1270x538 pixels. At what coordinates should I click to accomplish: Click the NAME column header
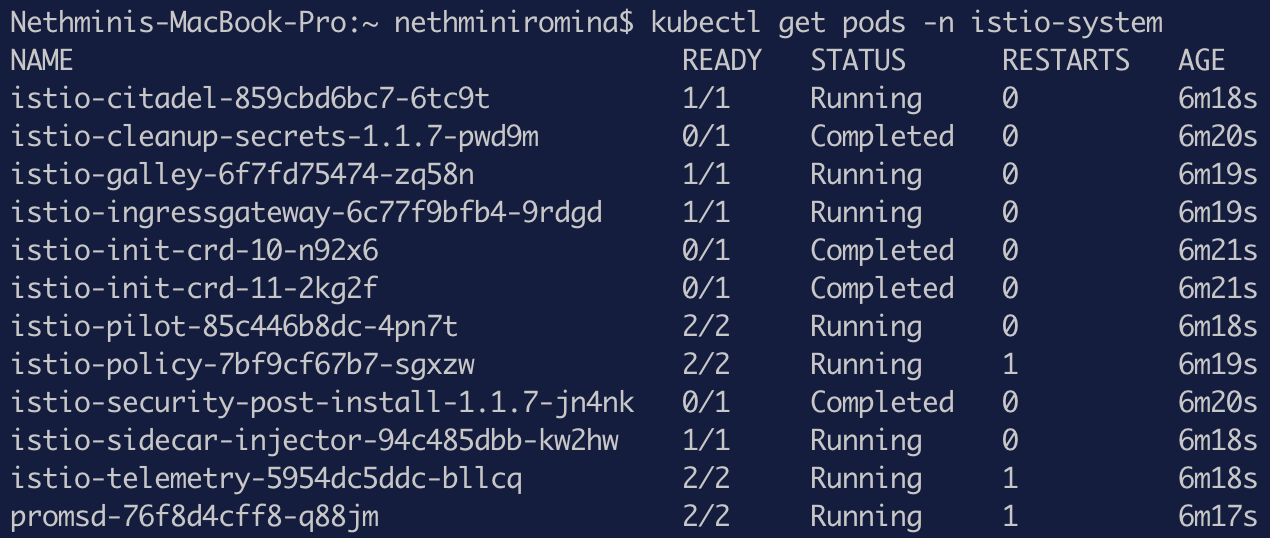point(42,61)
